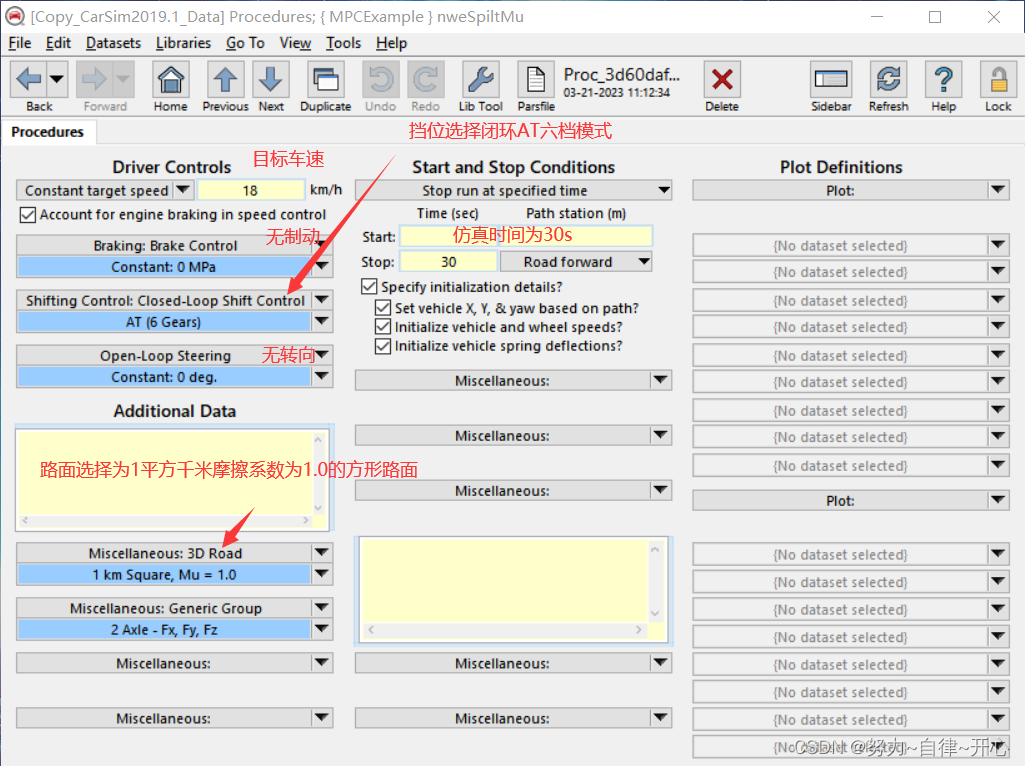Delete the Proc_3d60daf dataset
The width and height of the screenshot is (1025, 766).
tap(722, 86)
